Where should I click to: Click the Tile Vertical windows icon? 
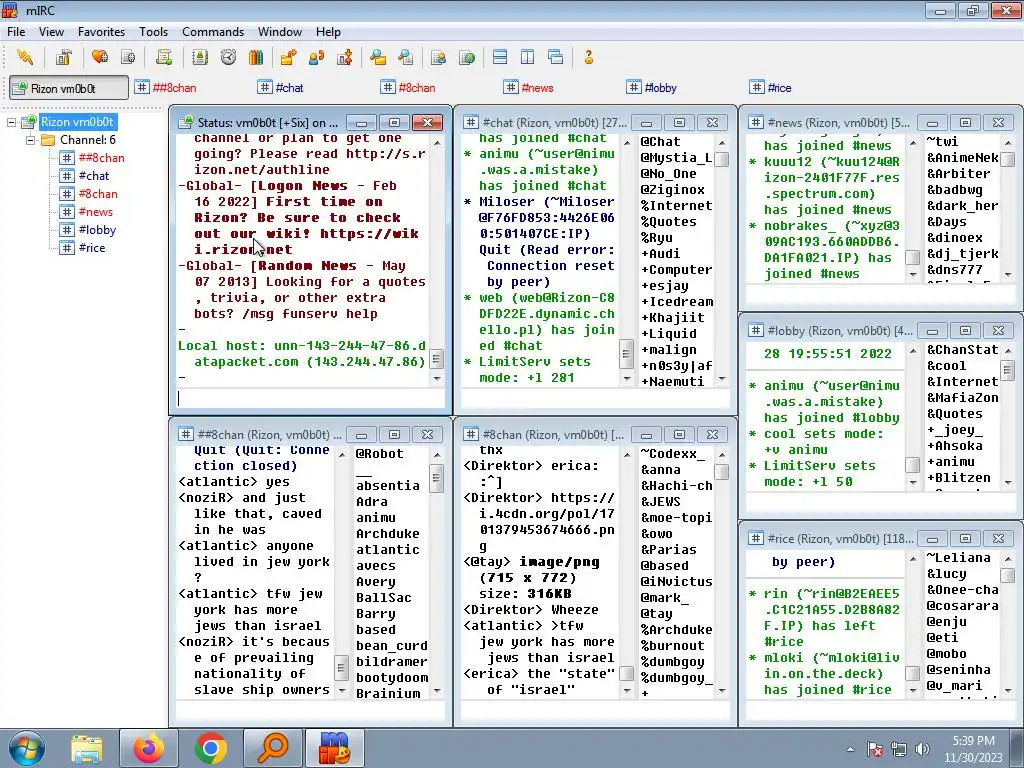coord(528,57)
